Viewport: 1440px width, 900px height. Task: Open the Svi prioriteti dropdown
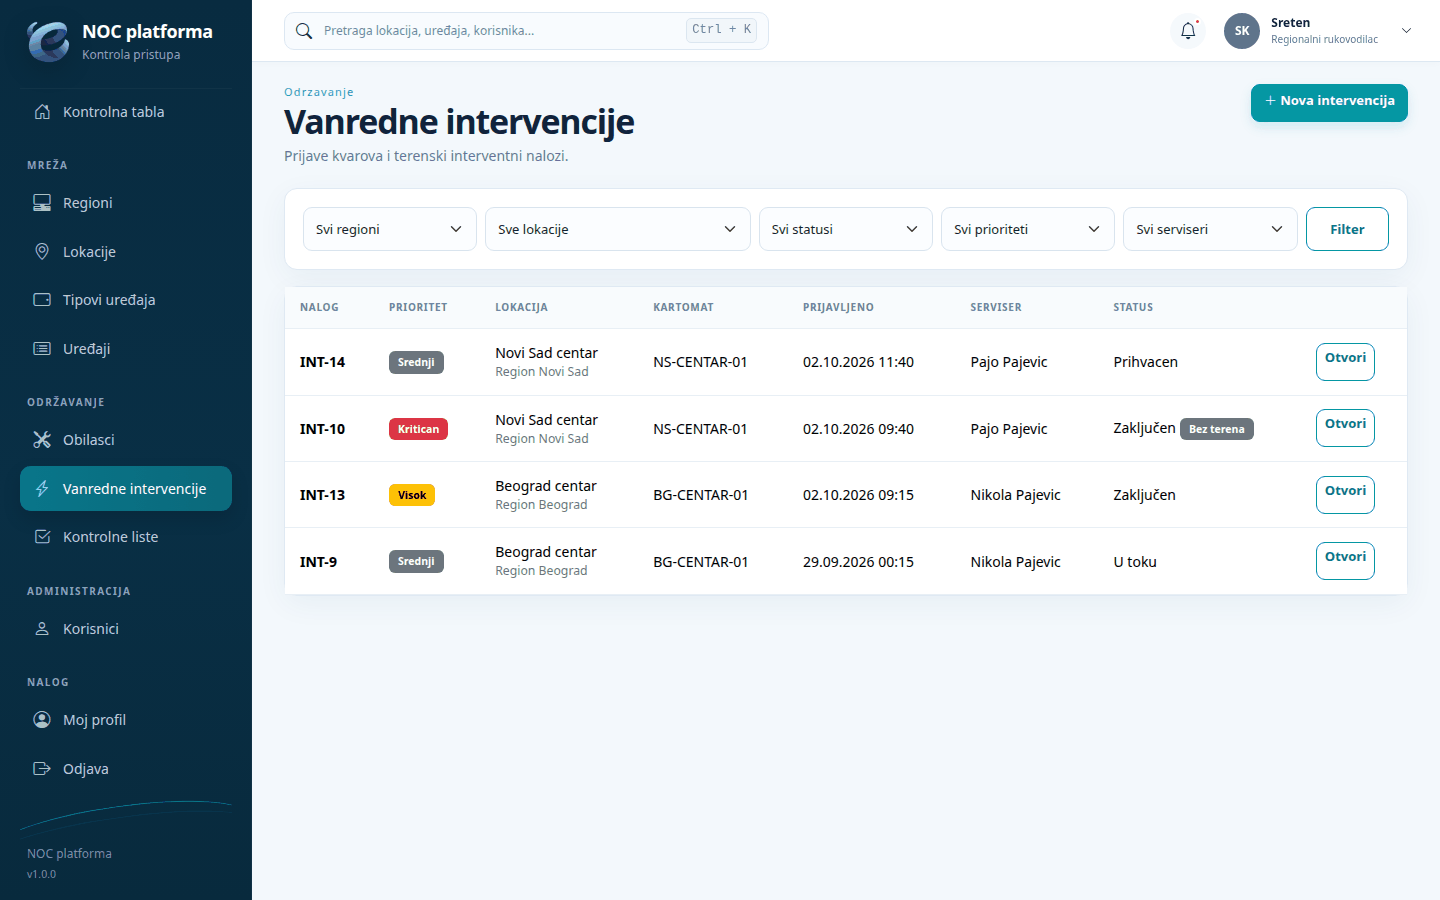tap(1028, 229)
